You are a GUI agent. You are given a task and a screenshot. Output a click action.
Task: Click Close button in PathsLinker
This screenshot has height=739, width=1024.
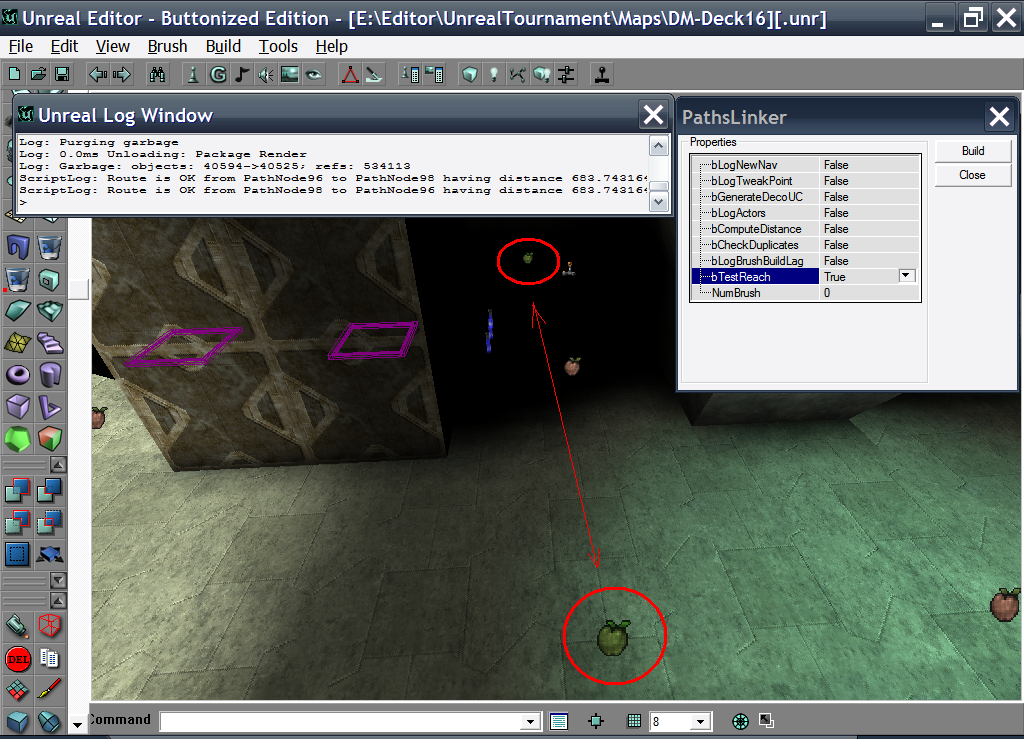(x=973, y=175)
